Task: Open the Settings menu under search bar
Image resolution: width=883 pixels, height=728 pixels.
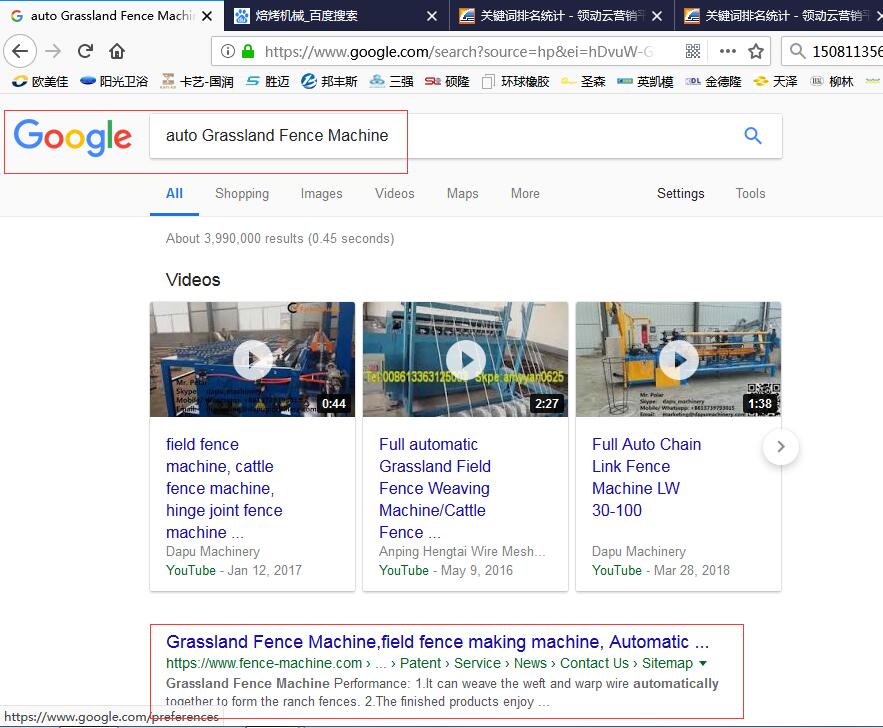Action: coord(680,193)
